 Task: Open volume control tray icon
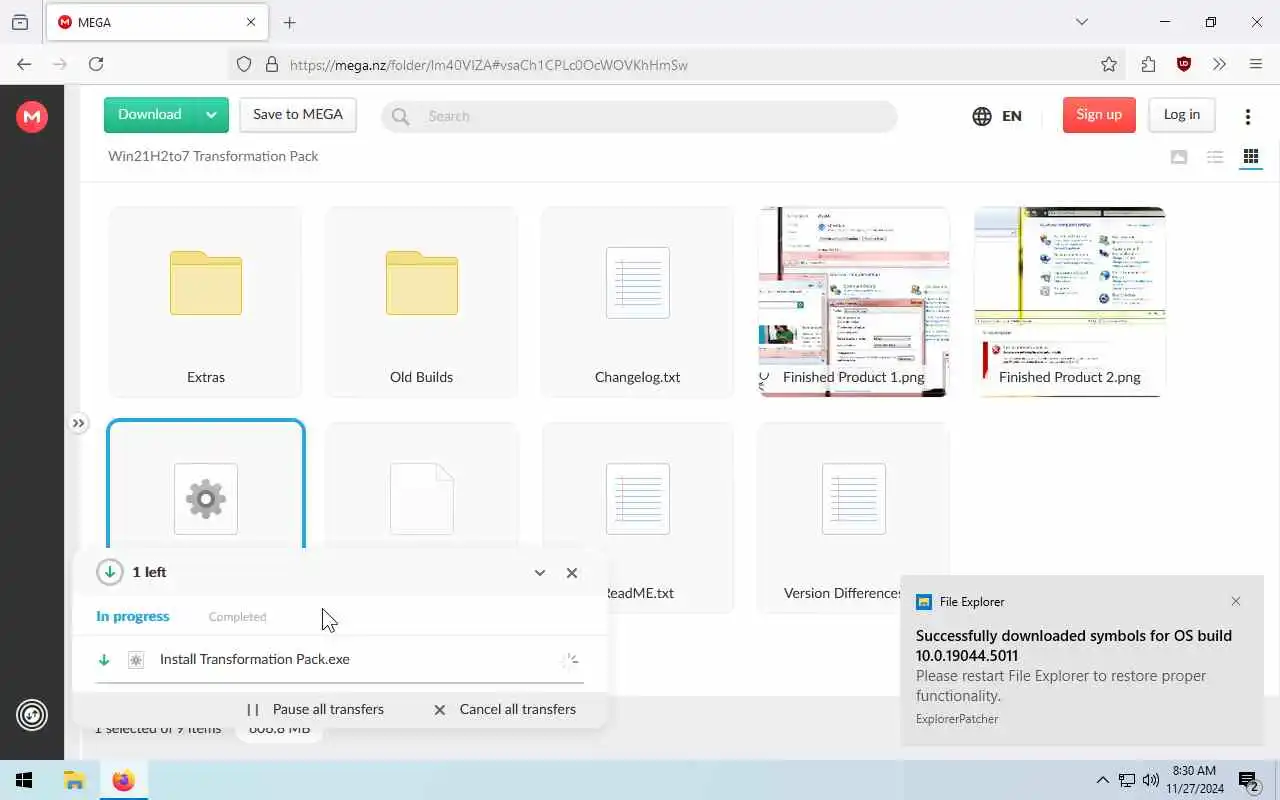(x=1151, y=780)
